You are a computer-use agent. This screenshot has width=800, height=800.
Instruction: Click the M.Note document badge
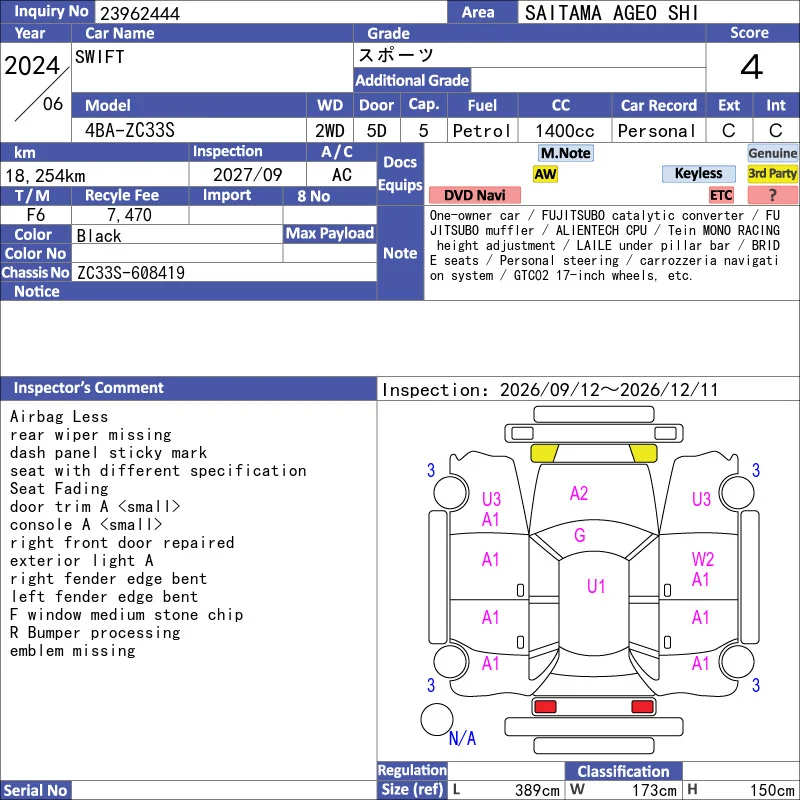566,153
